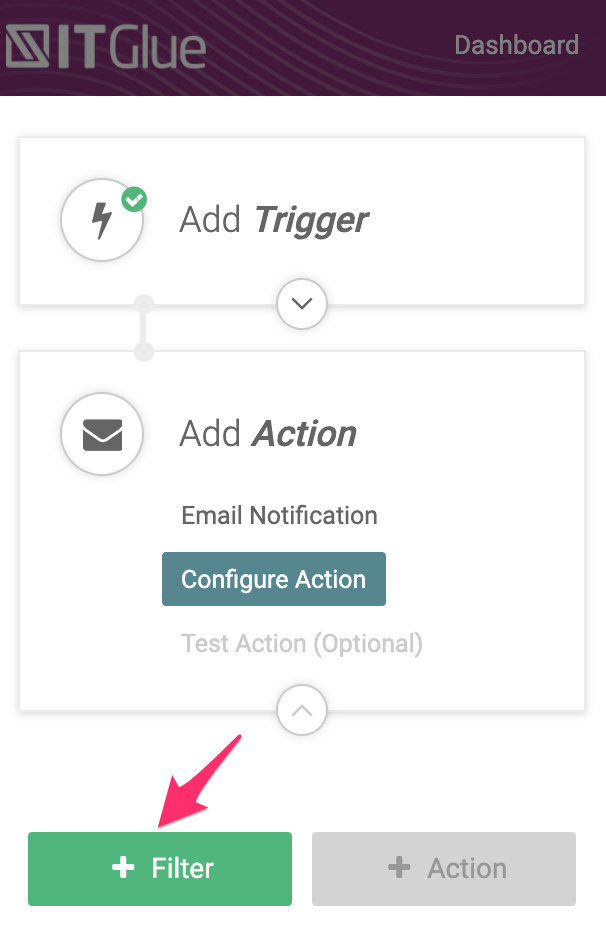The image size is (606, 936).
Task: Click the lightning bolt trigger icon
Action: 102,220
